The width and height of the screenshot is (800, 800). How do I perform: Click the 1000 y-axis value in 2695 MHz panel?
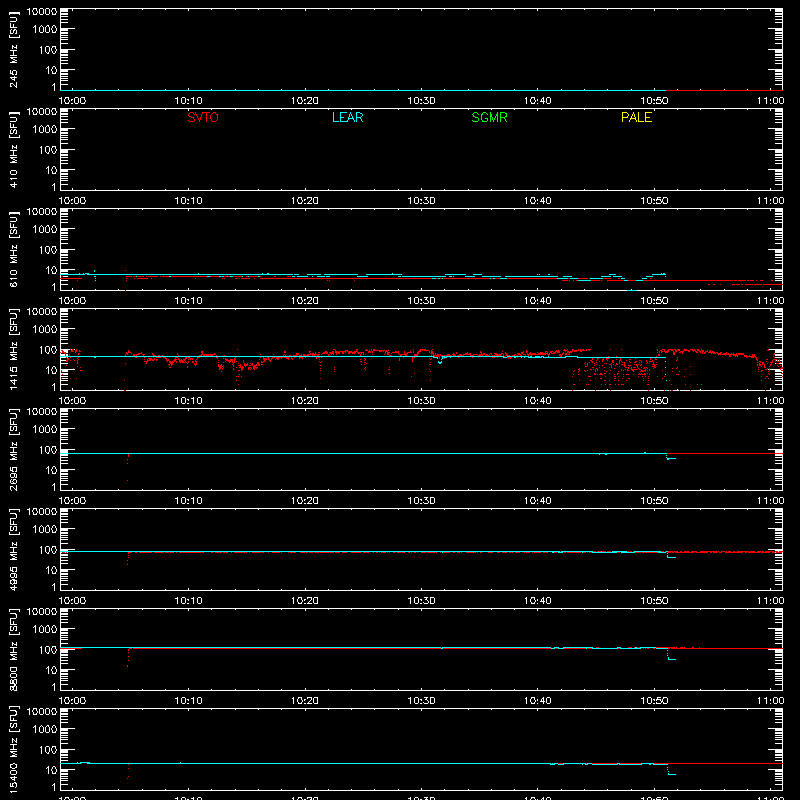point(45,430)
